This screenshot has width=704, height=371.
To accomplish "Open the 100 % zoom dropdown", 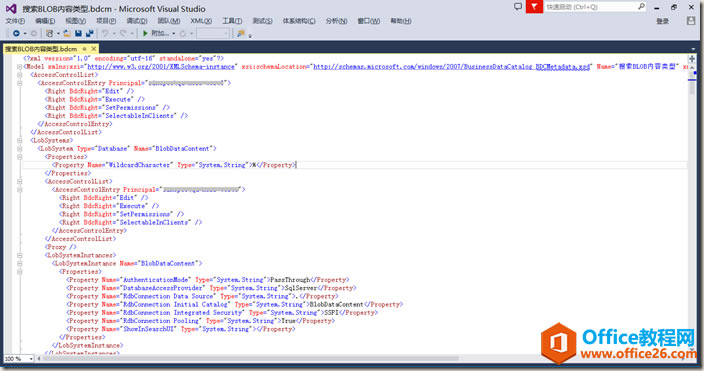I will tap(19, 359).
